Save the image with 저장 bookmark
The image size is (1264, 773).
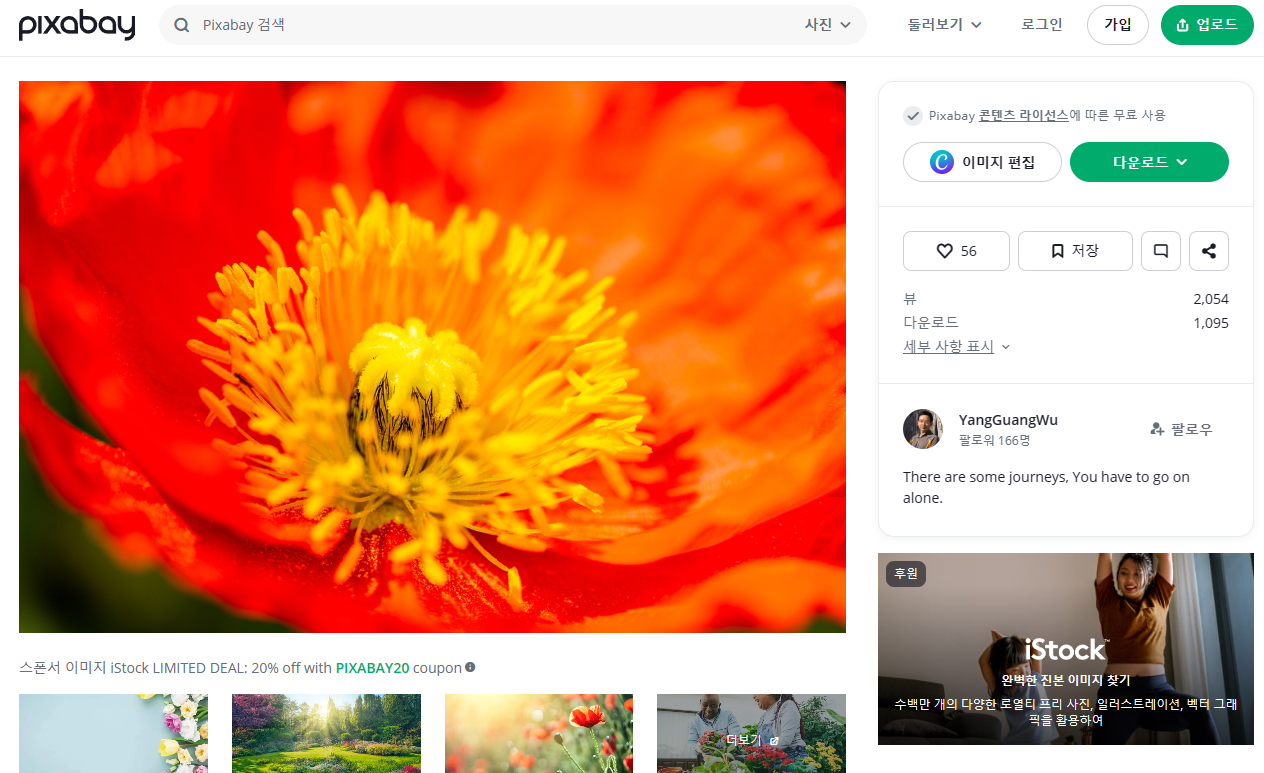click(1075, 251)
